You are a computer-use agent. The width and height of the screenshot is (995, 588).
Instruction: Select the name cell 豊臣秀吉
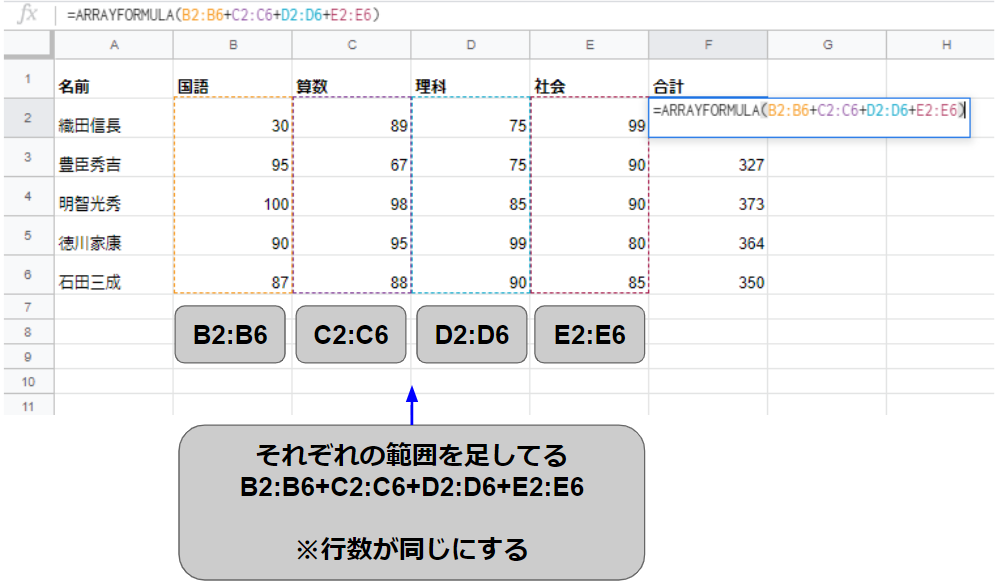point(114,157)
